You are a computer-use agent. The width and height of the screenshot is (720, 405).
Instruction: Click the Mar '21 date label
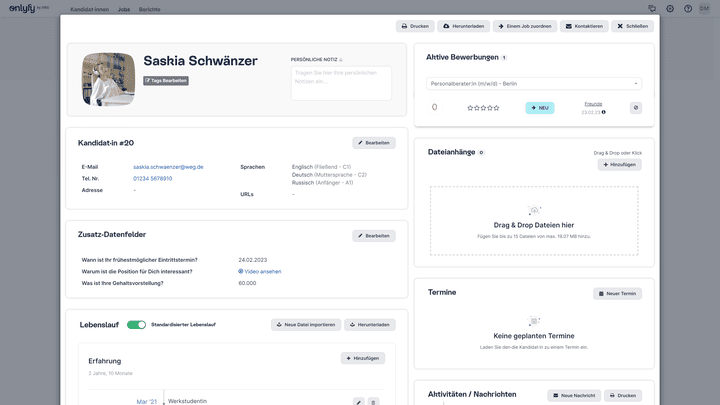click(x=146, y=402)
